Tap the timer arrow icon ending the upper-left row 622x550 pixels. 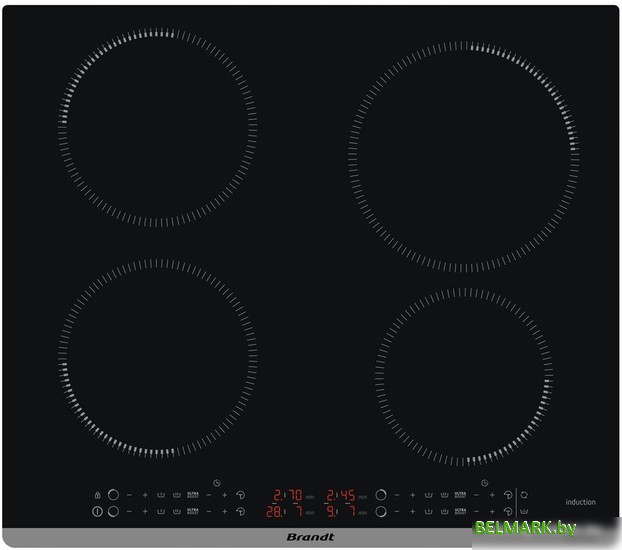pos(241,495)
